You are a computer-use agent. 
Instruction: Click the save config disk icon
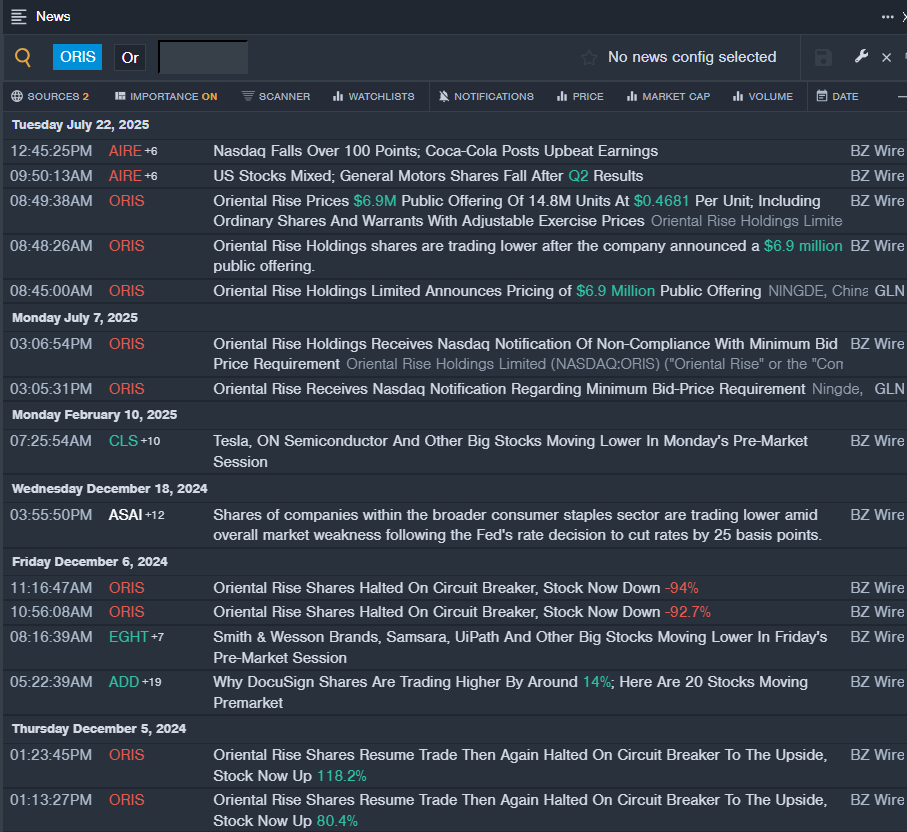[823, 57]
